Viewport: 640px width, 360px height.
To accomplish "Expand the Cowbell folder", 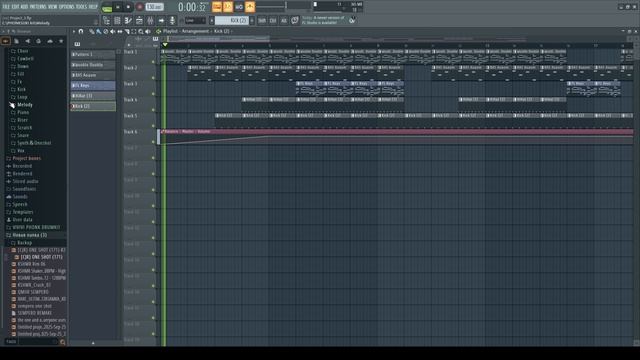I will click(x=25, y=59).
